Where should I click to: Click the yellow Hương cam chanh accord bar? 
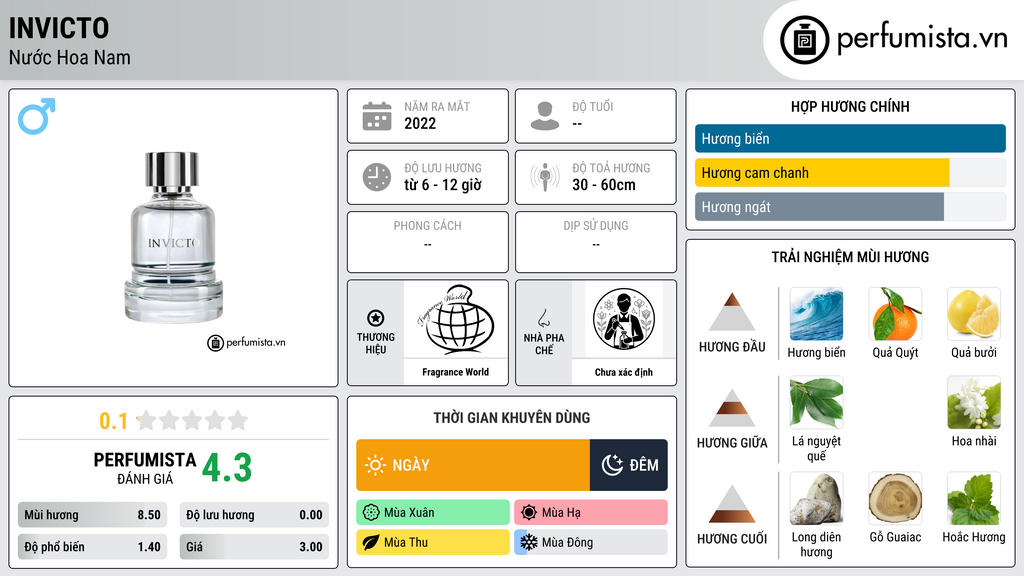[822, 173]
